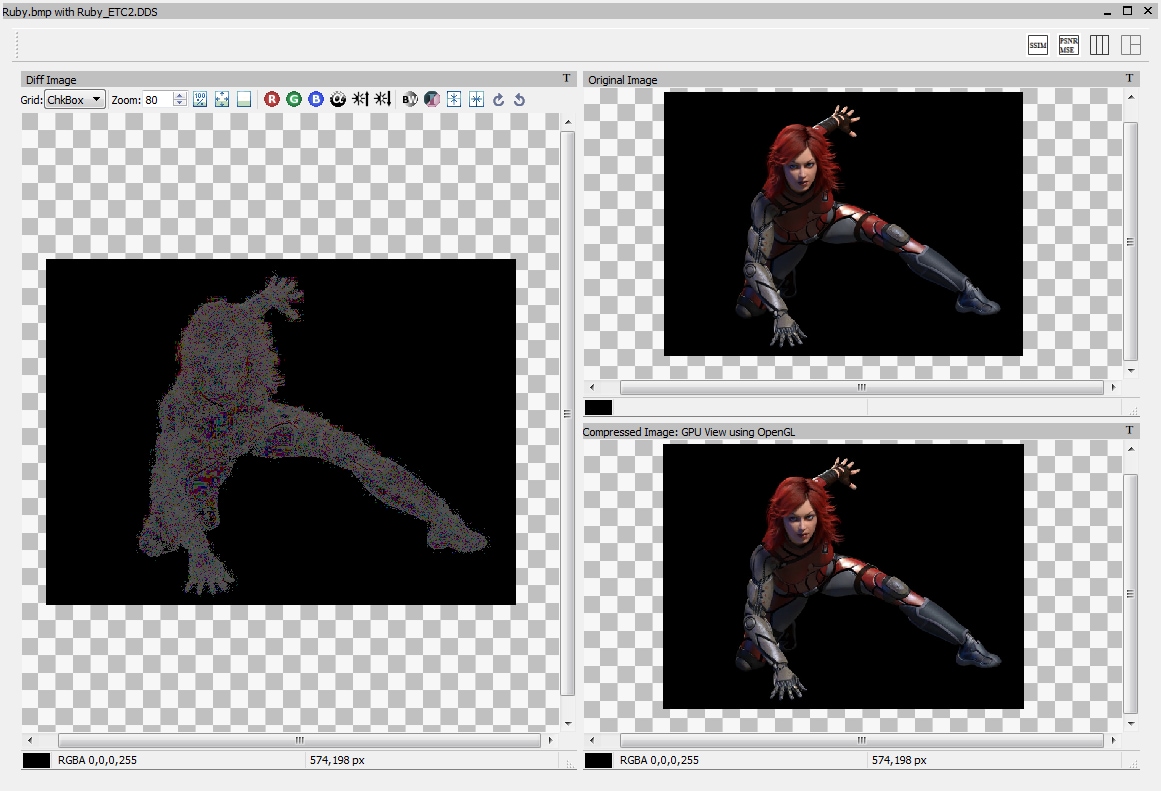Toggle the red channel display

pyautogui.click(x=272, y=99)
